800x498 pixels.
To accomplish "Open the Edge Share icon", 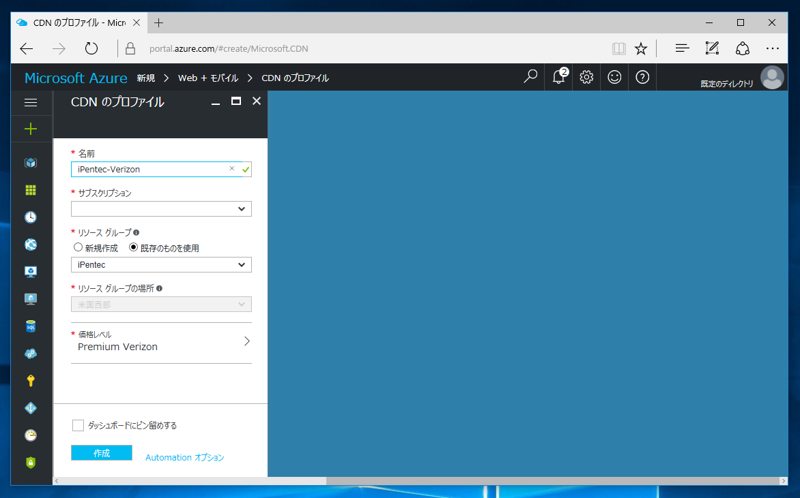I will pos(742,48).
